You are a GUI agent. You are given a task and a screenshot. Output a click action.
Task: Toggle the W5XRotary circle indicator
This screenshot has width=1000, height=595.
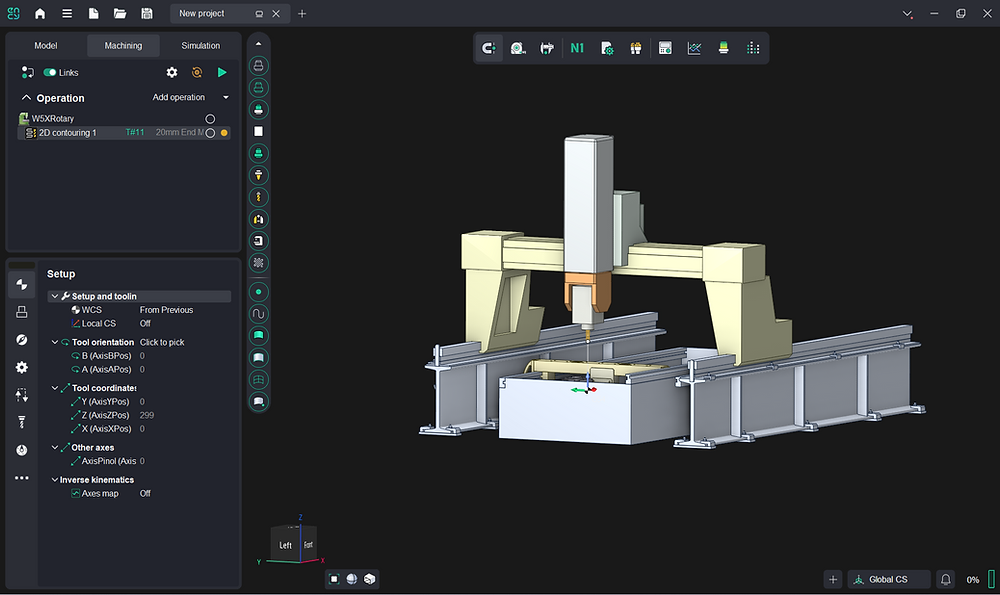[x=210, y=119]
